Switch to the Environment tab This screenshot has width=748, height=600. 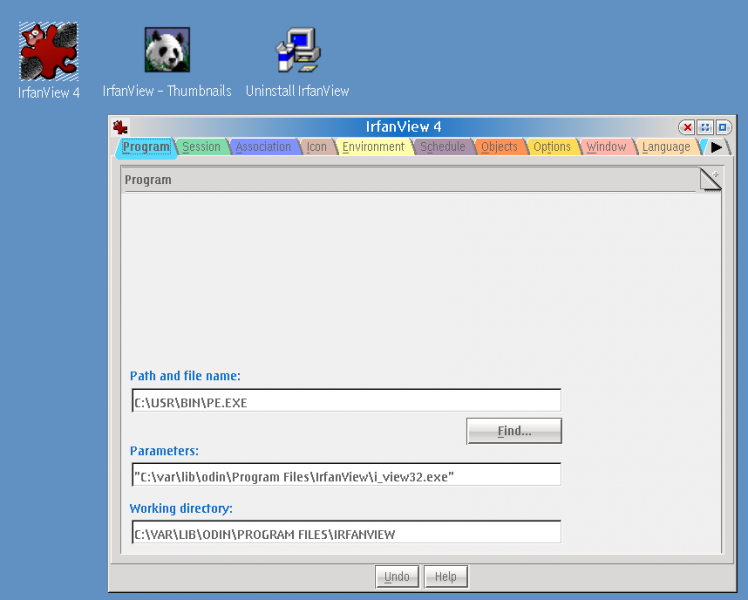point(374,147)
